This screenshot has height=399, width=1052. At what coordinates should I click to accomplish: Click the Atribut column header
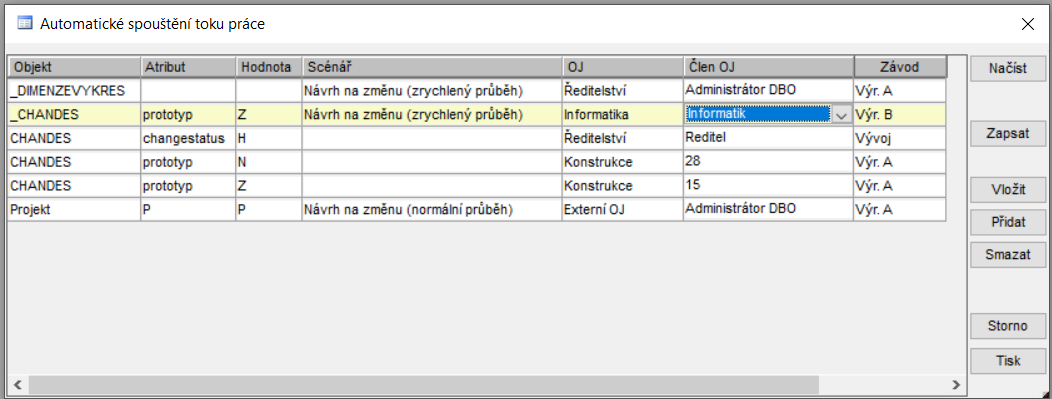click(189, 68)
